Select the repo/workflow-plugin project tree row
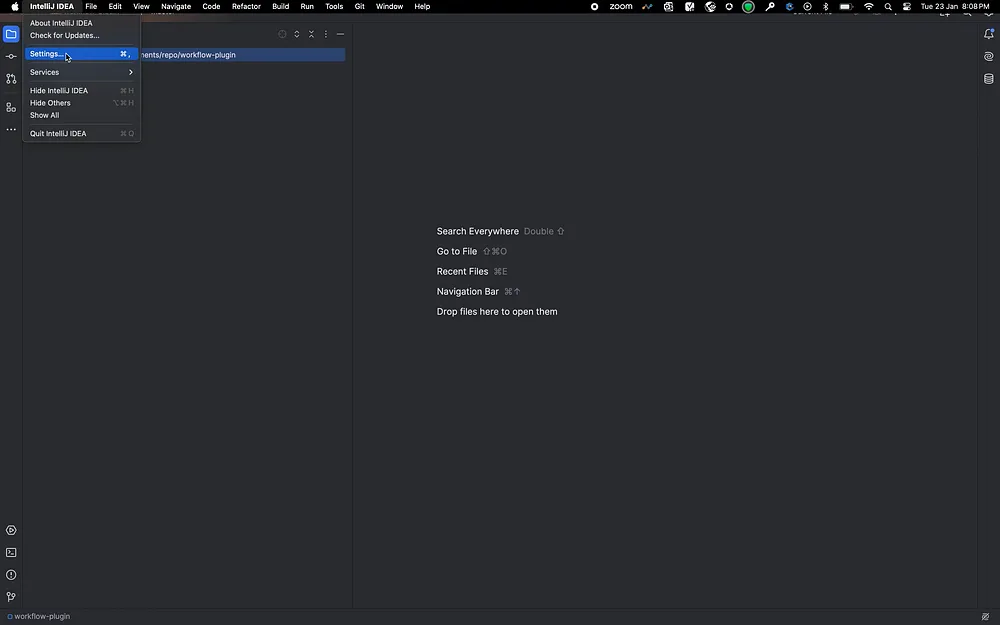The height and width of the screenshot is (625, 1000). (x=242, y=55)
